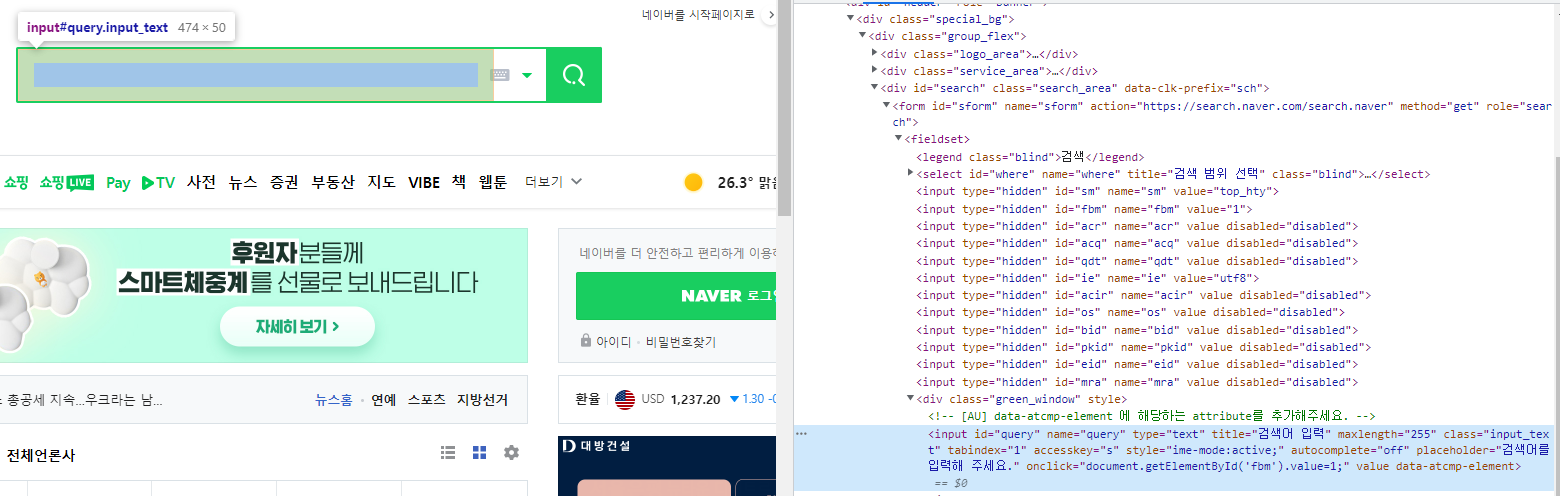Click the US flag currency icon

[625, 399]
